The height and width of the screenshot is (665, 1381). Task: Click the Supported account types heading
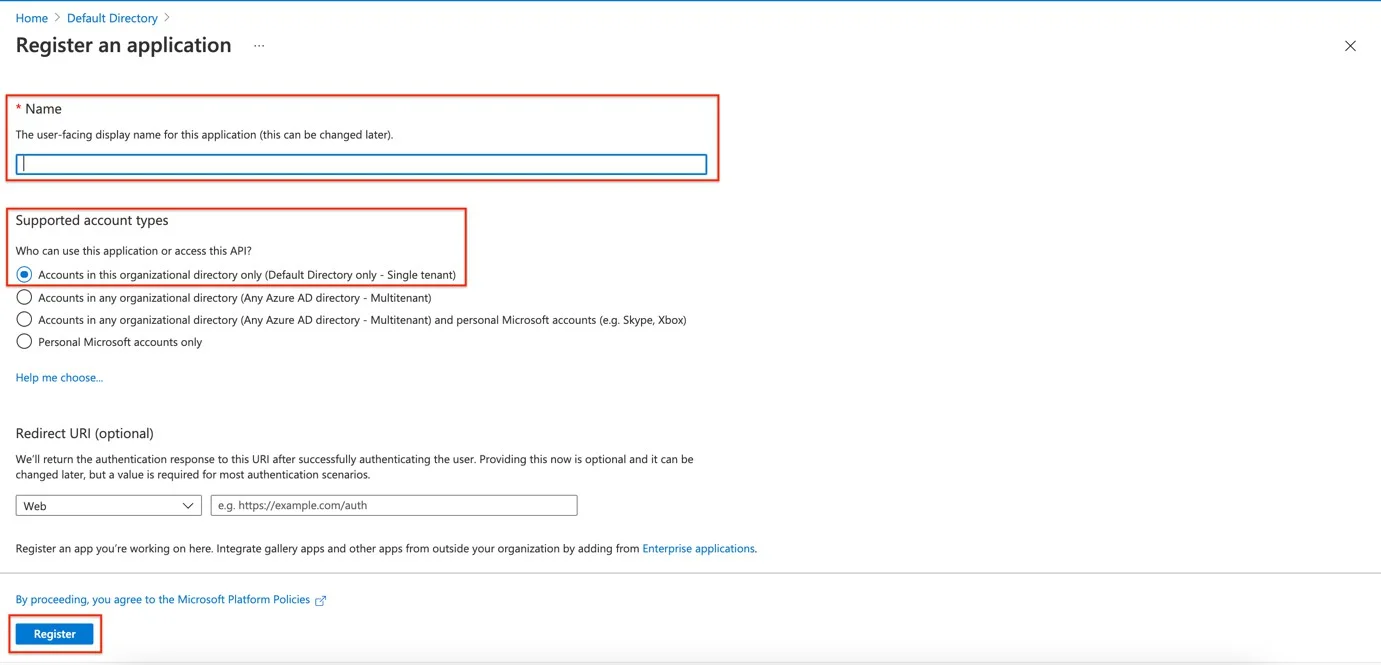pos(92,220)
